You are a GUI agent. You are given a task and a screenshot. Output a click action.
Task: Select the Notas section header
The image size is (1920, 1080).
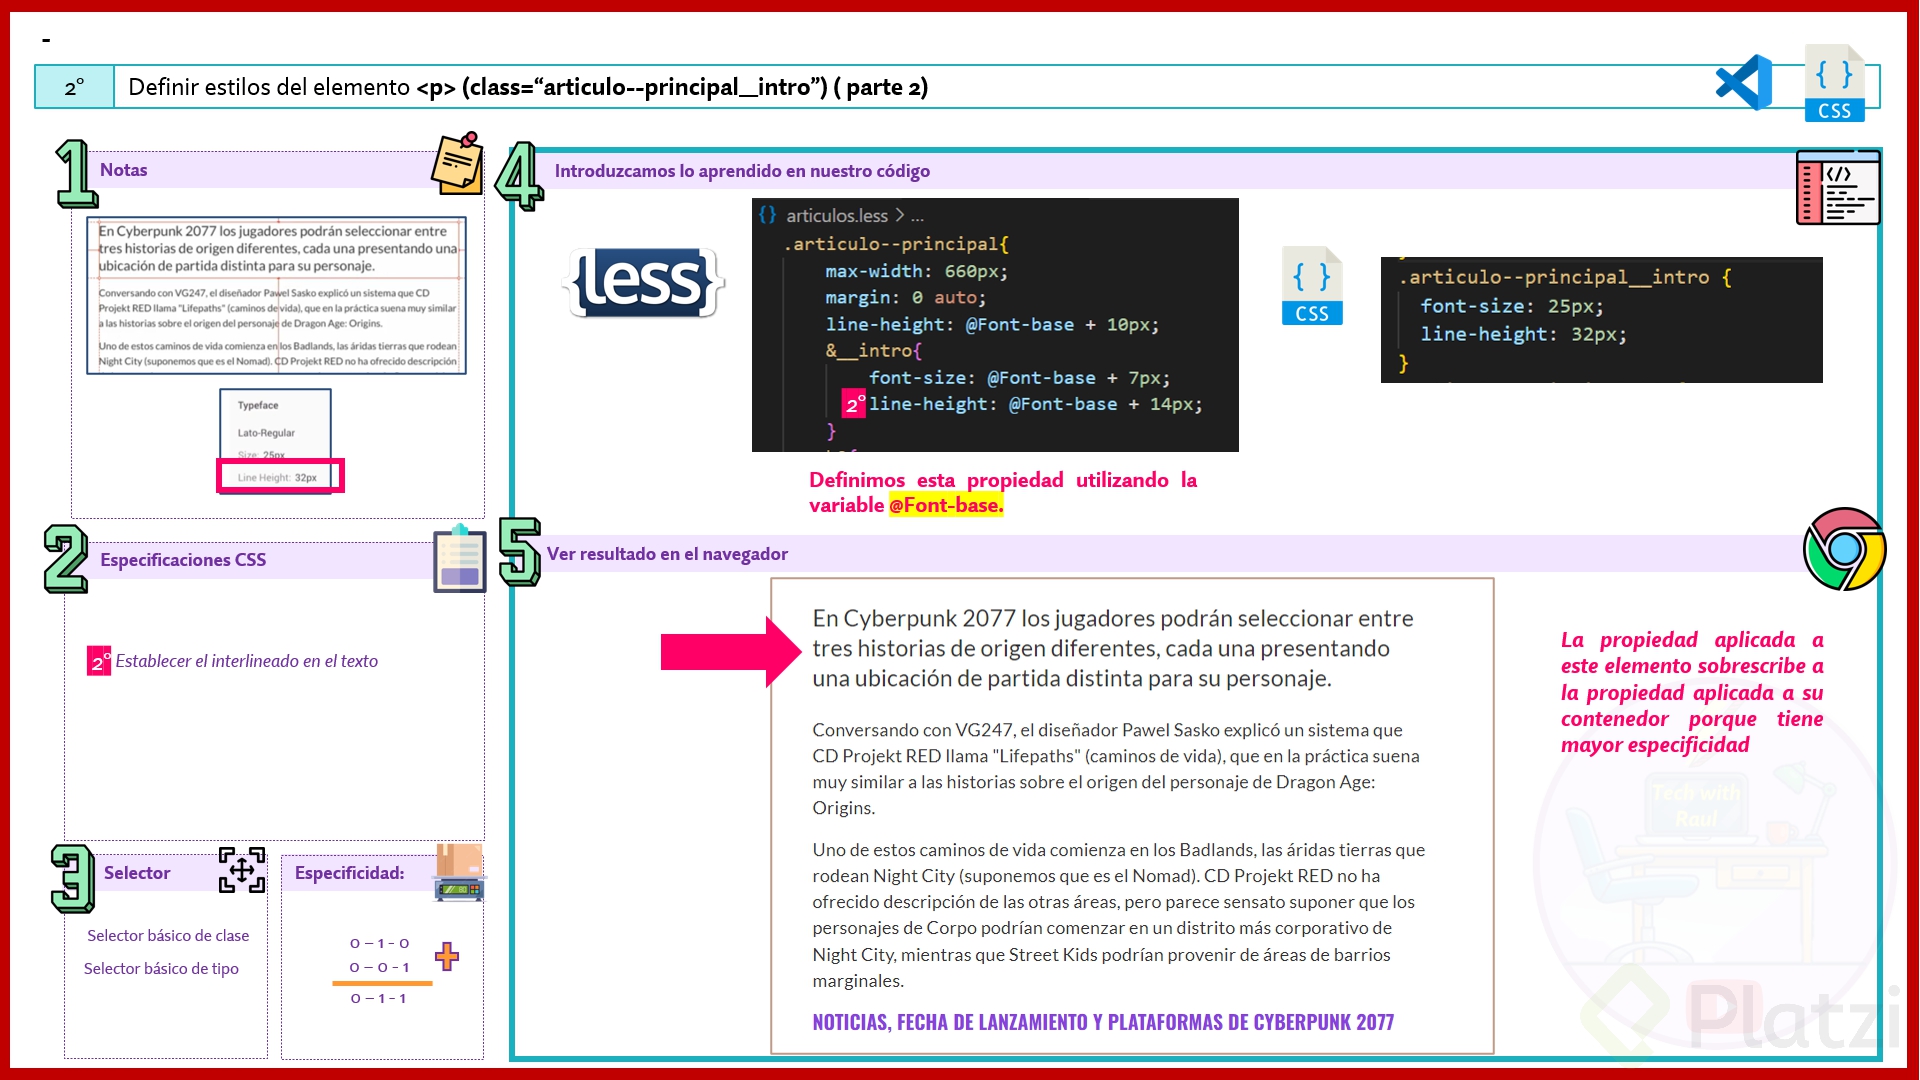coord(123,170)
